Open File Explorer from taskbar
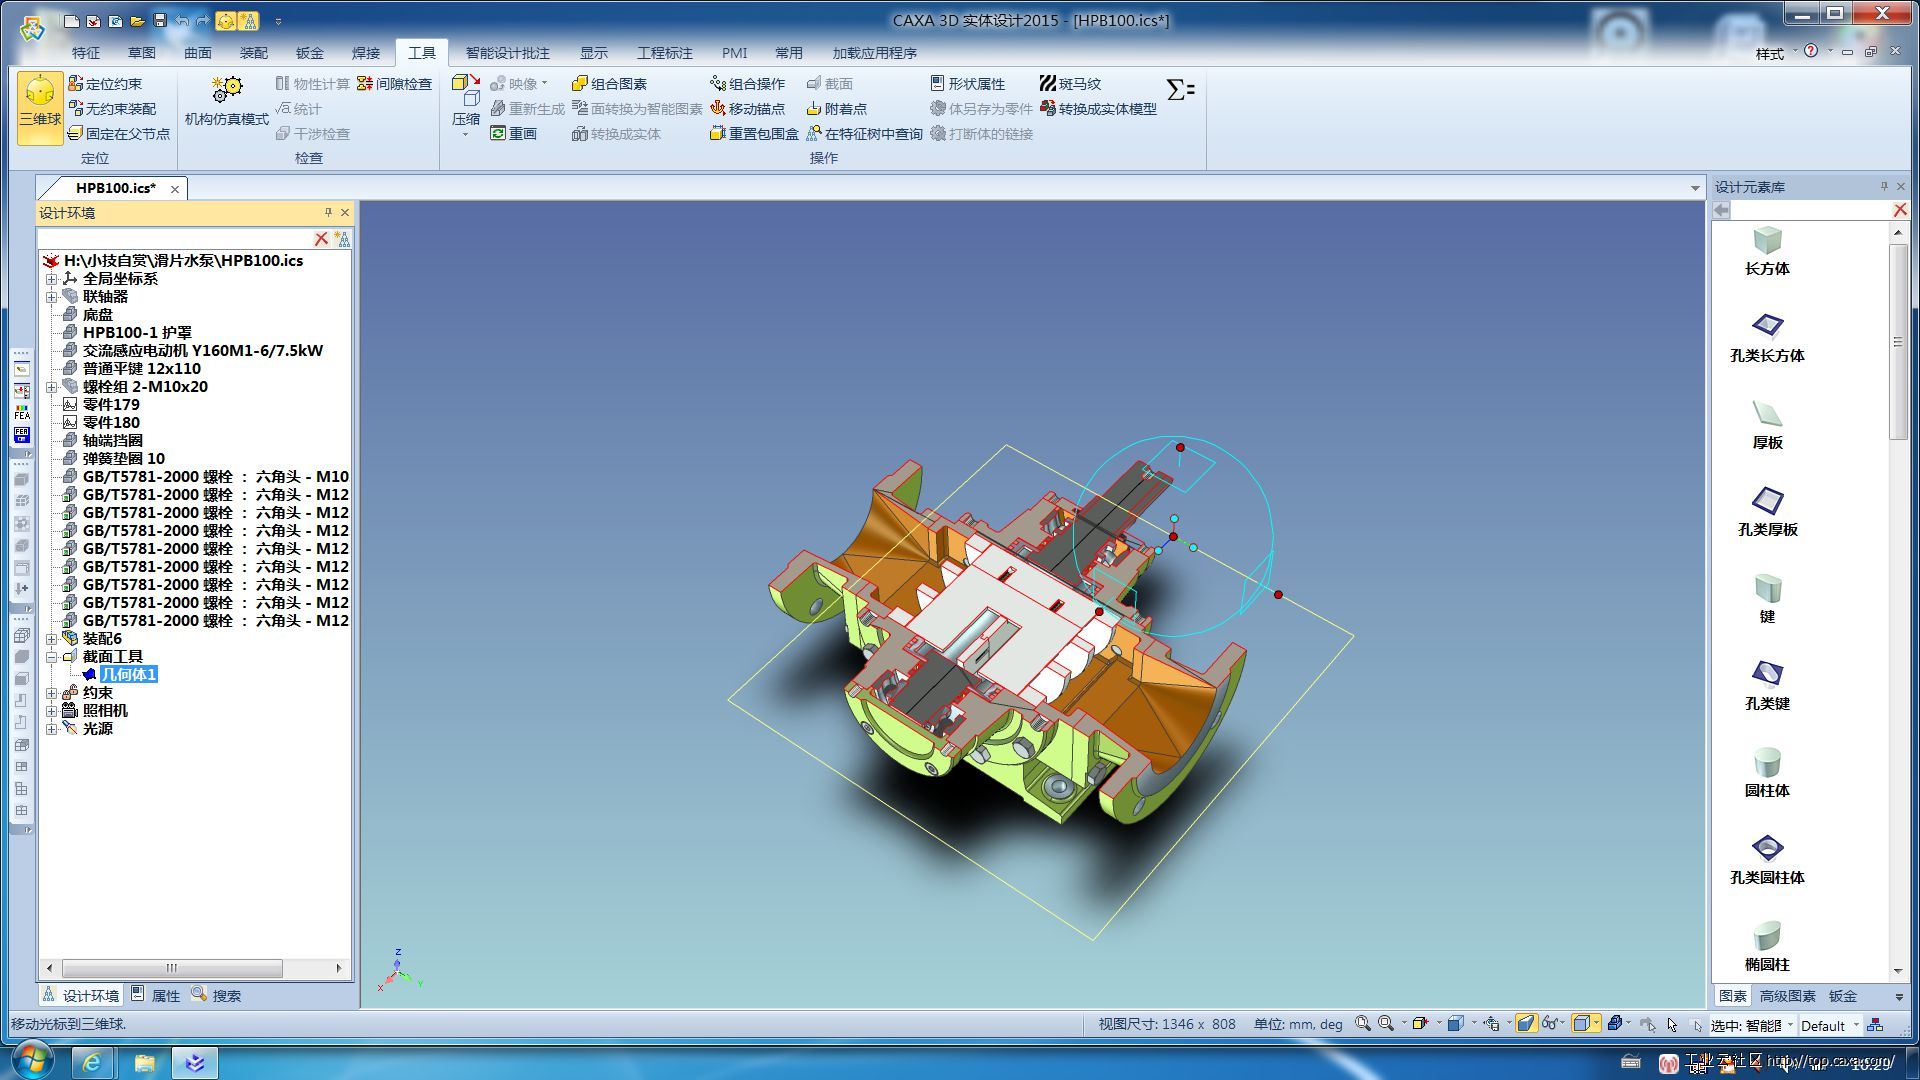 coord(144,1062)
